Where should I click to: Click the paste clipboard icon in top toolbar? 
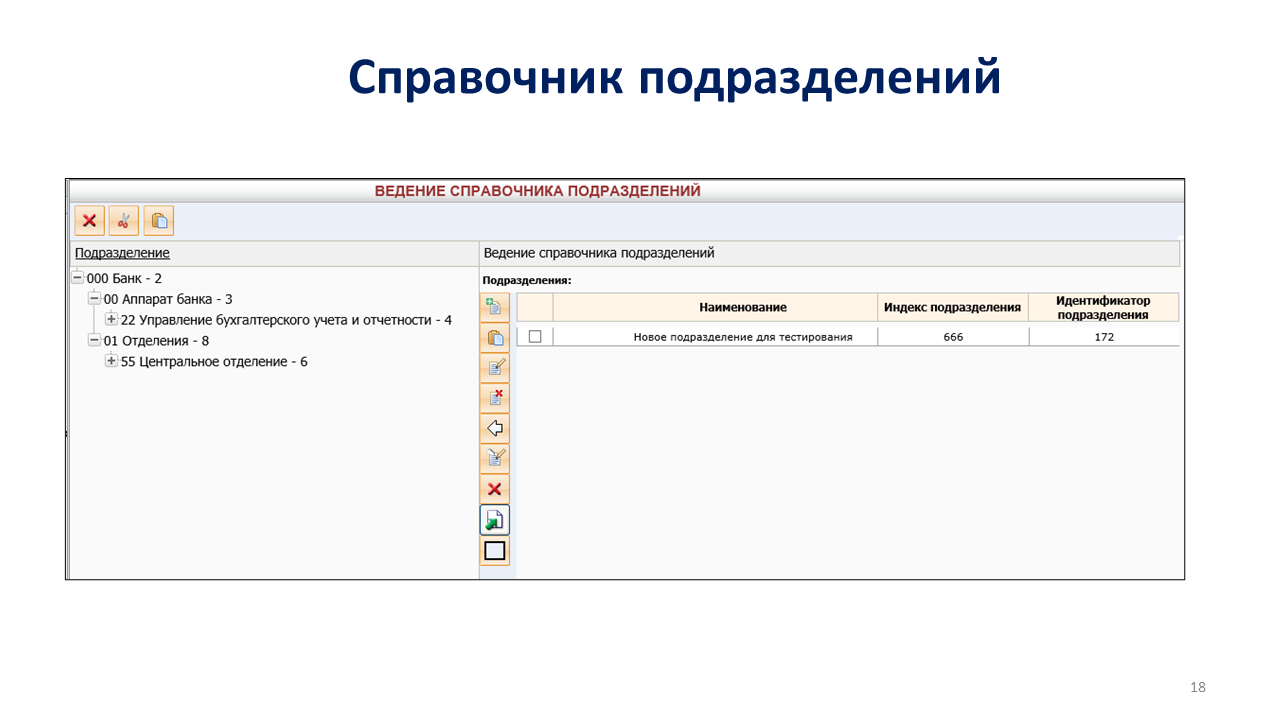(x=158, y=220)
